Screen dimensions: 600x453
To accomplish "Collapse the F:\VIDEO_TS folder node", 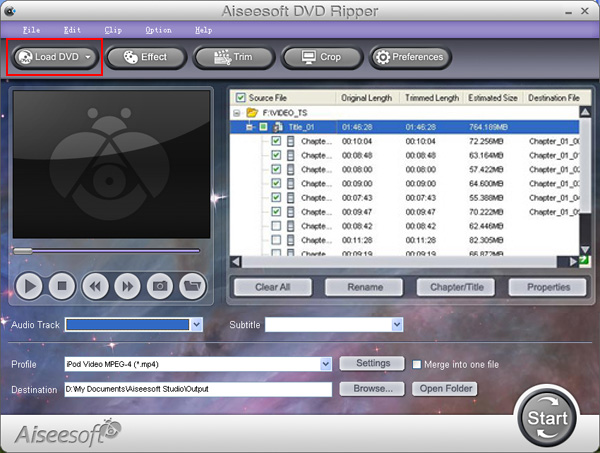I will [237, 113].
